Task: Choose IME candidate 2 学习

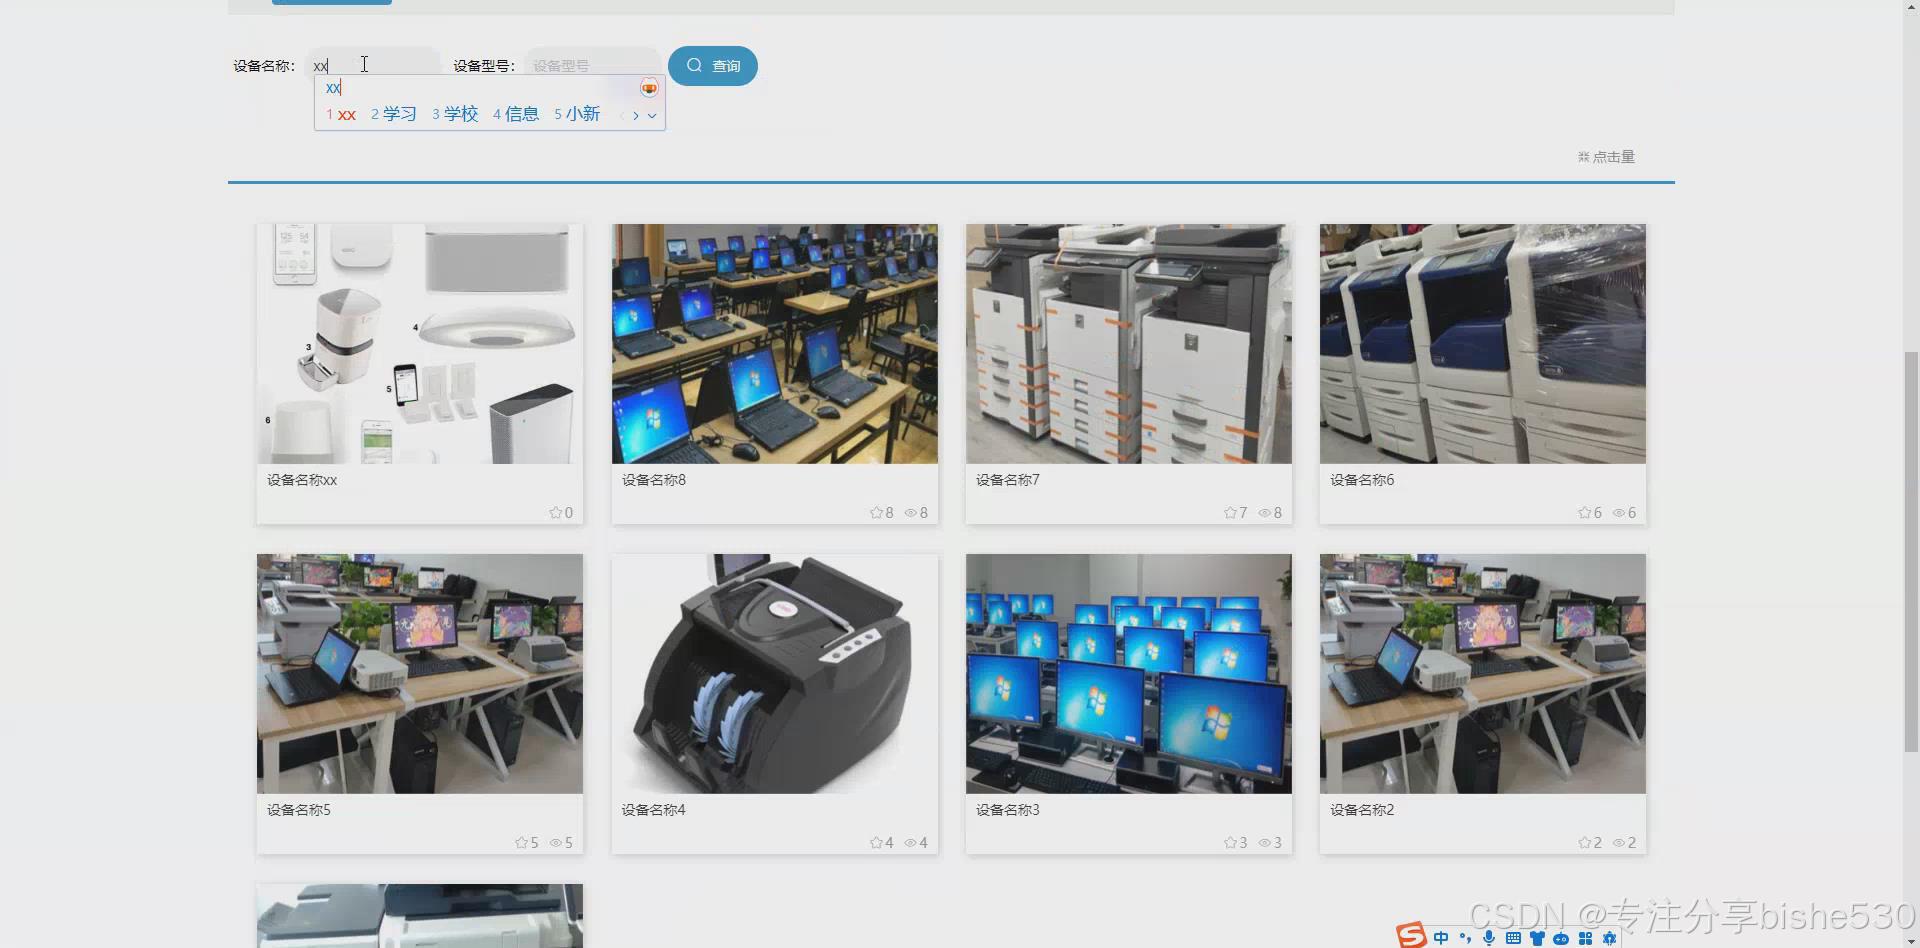Action: (393, 114)
